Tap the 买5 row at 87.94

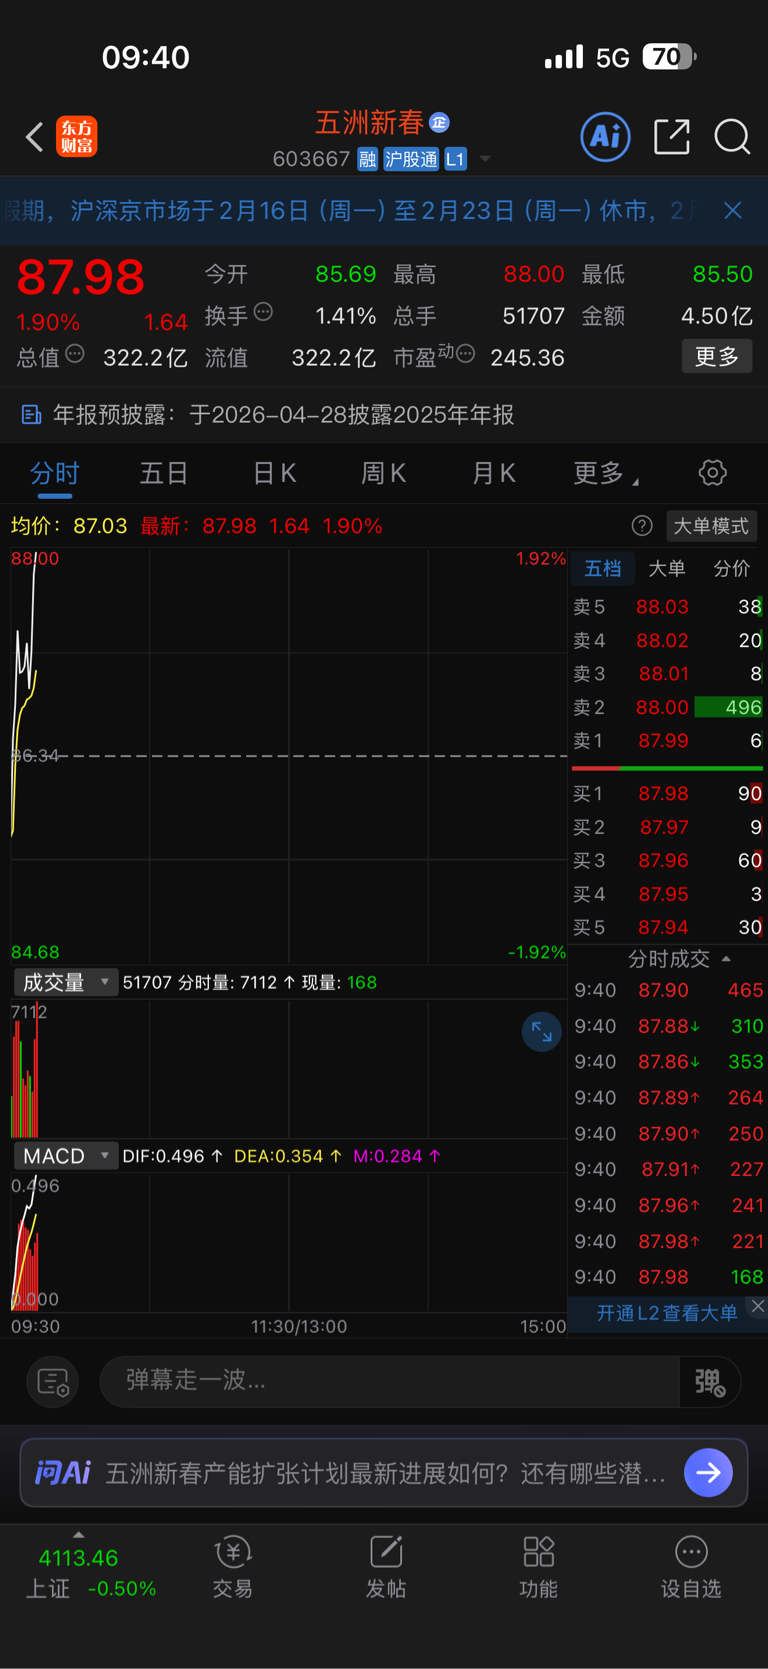(x=667, y=928)
